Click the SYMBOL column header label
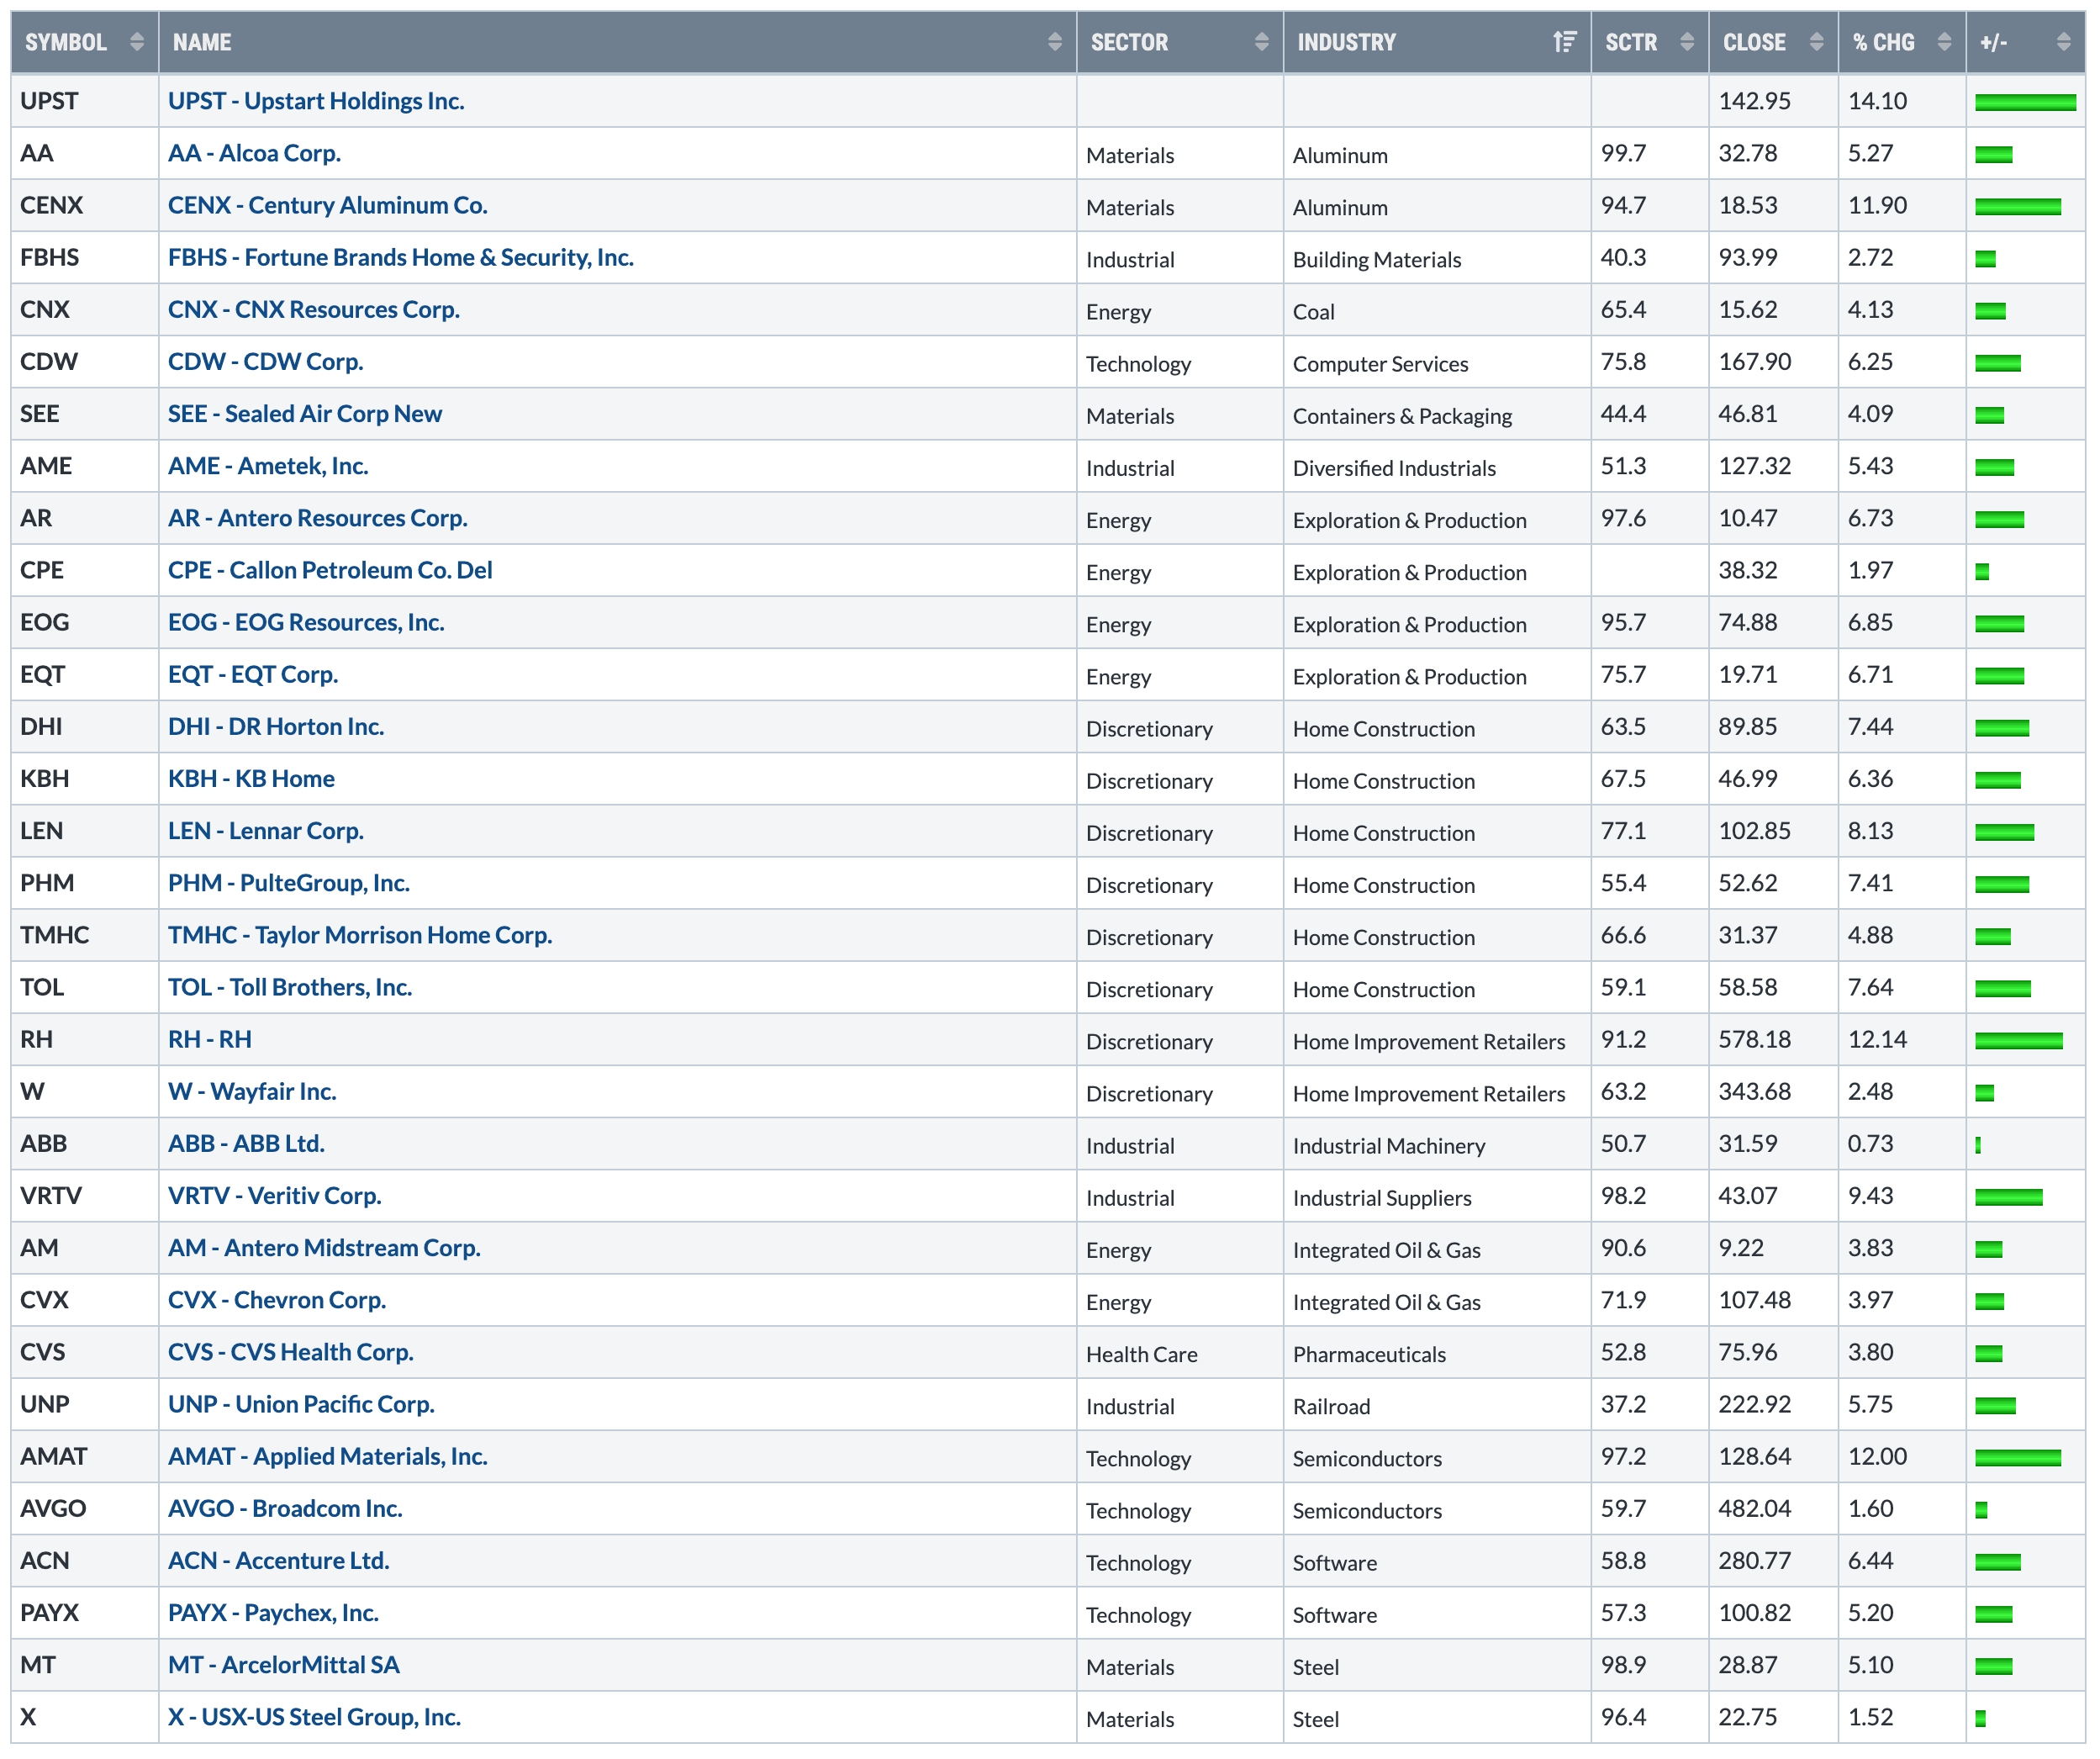 point(66,42)
